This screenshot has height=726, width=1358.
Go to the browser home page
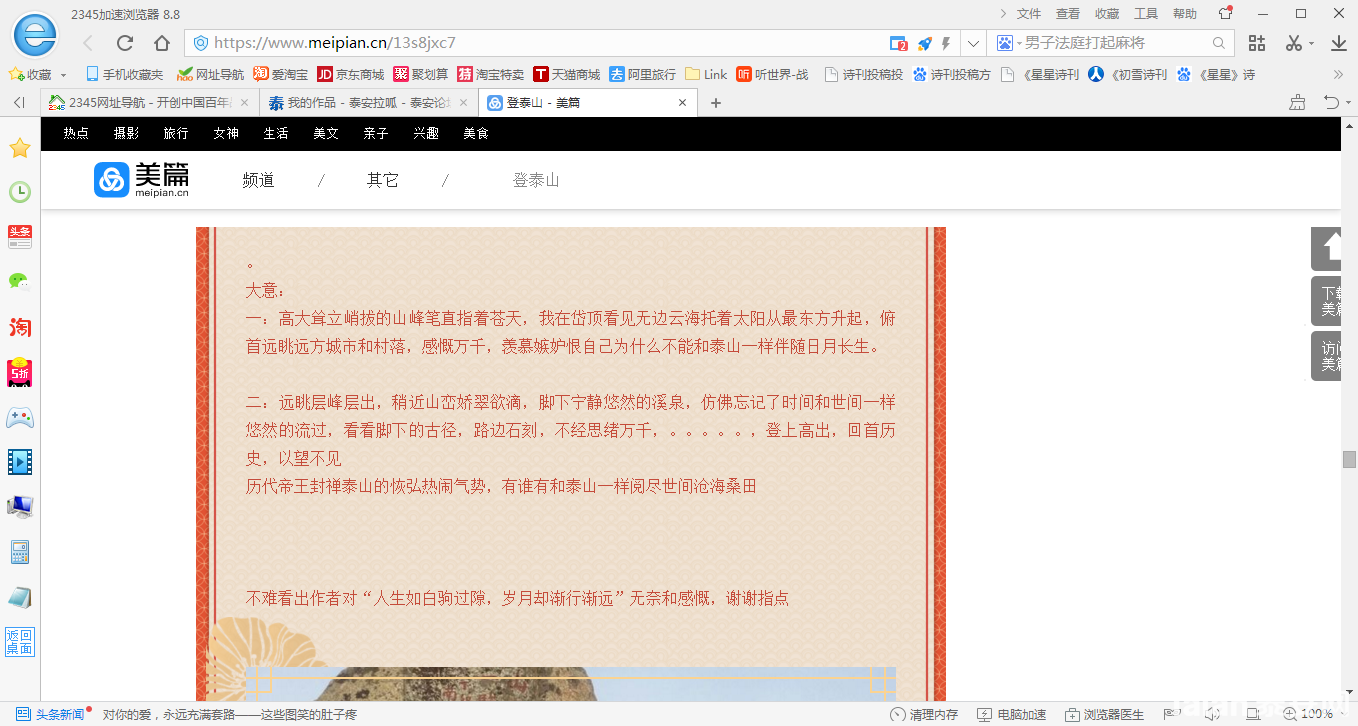pos(162,43)
